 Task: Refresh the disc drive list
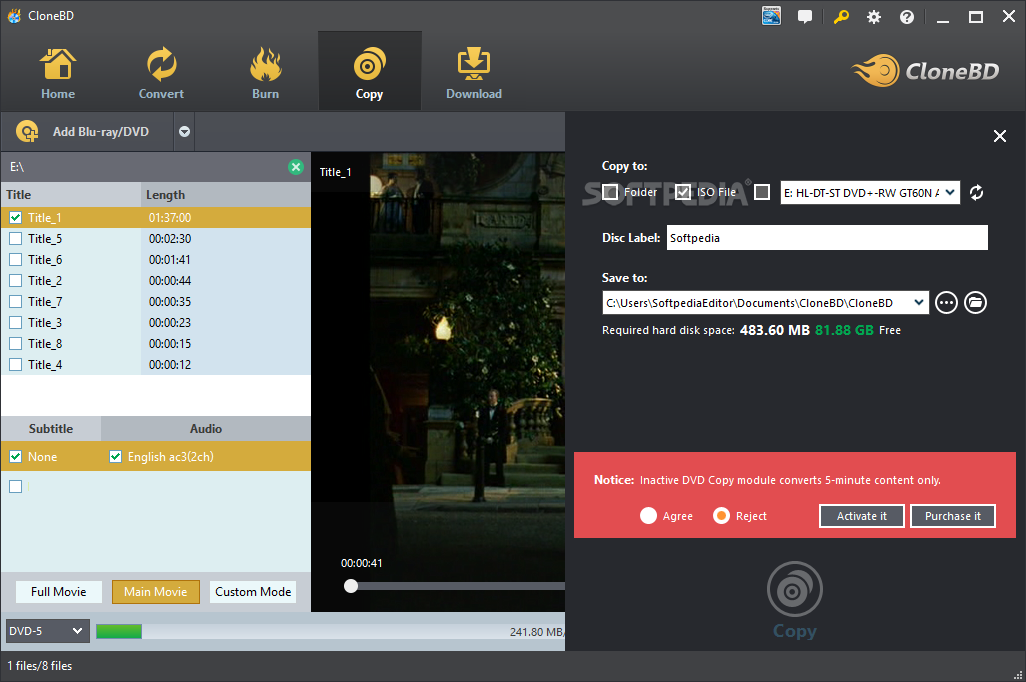pos(976,192)
